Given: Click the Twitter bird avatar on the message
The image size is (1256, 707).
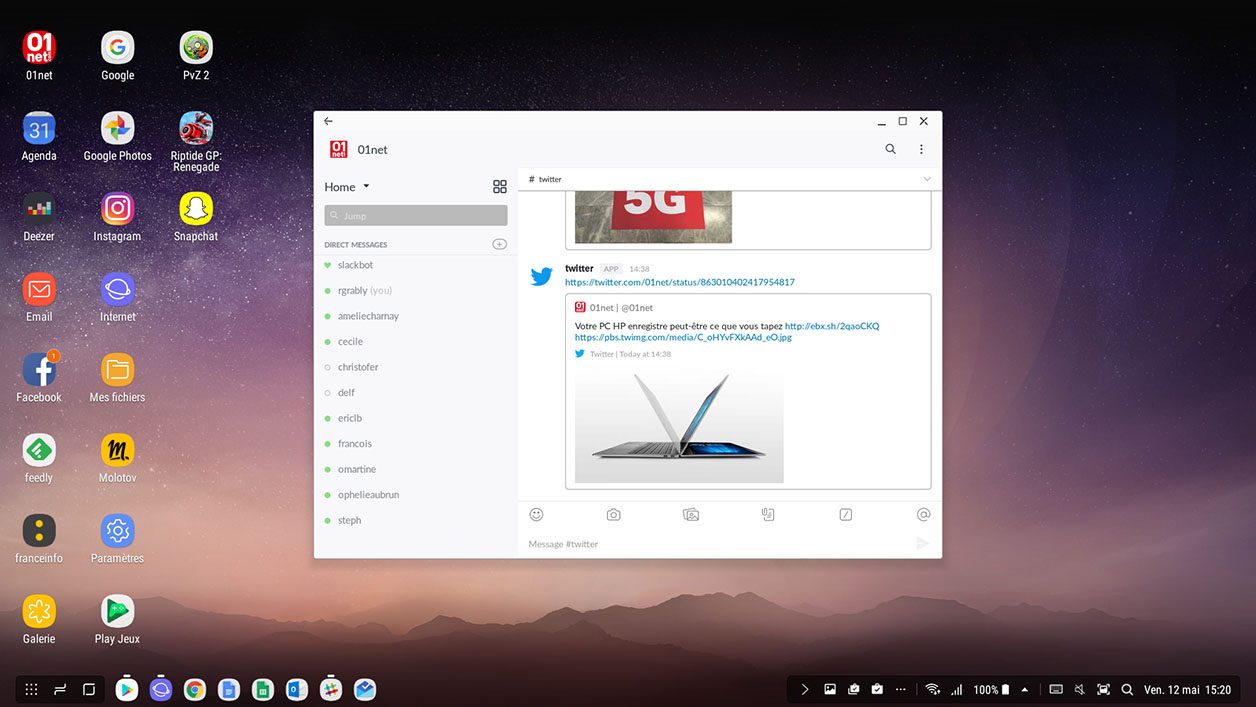Looking at the screenshot, I should pos(542,276).
